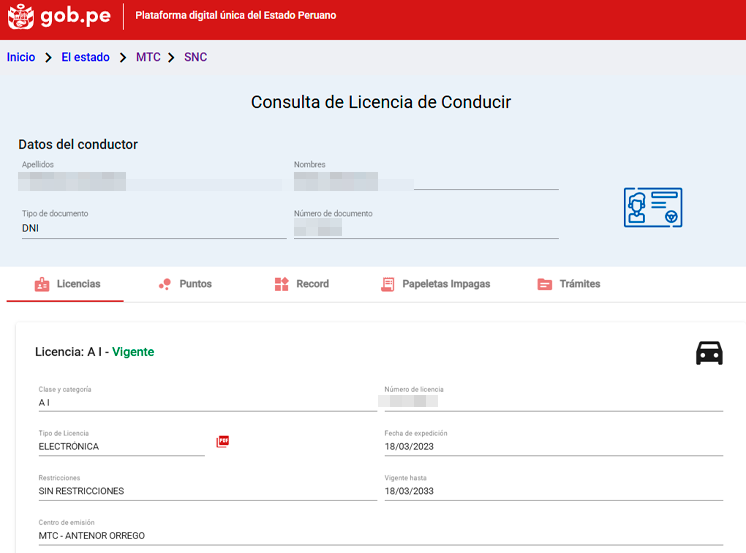This screenshot has height=553, width=746.
Task: Select the Tipo de documento DNI field
Action: coord(154,228)
